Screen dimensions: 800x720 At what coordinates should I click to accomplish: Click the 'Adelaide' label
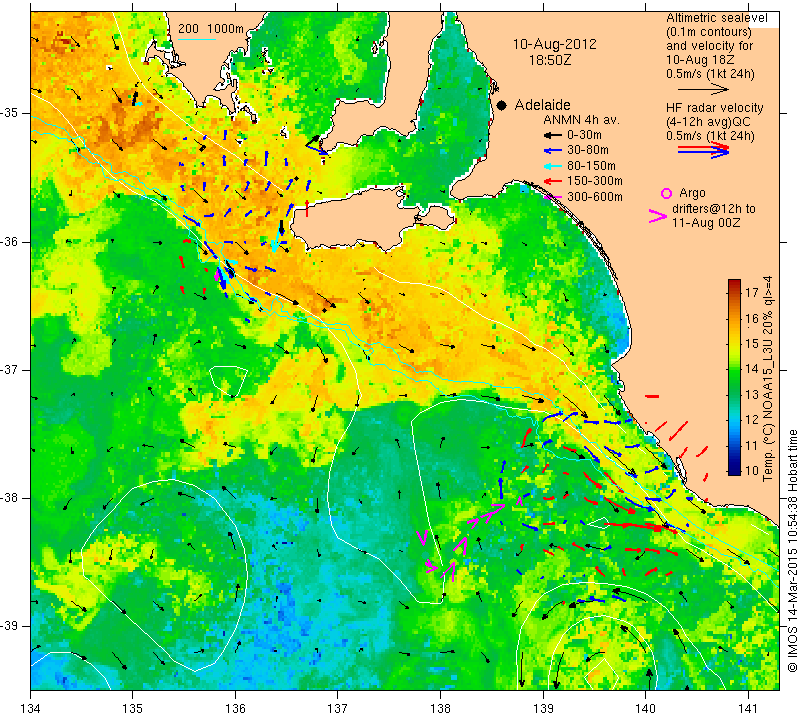[542, 105]
